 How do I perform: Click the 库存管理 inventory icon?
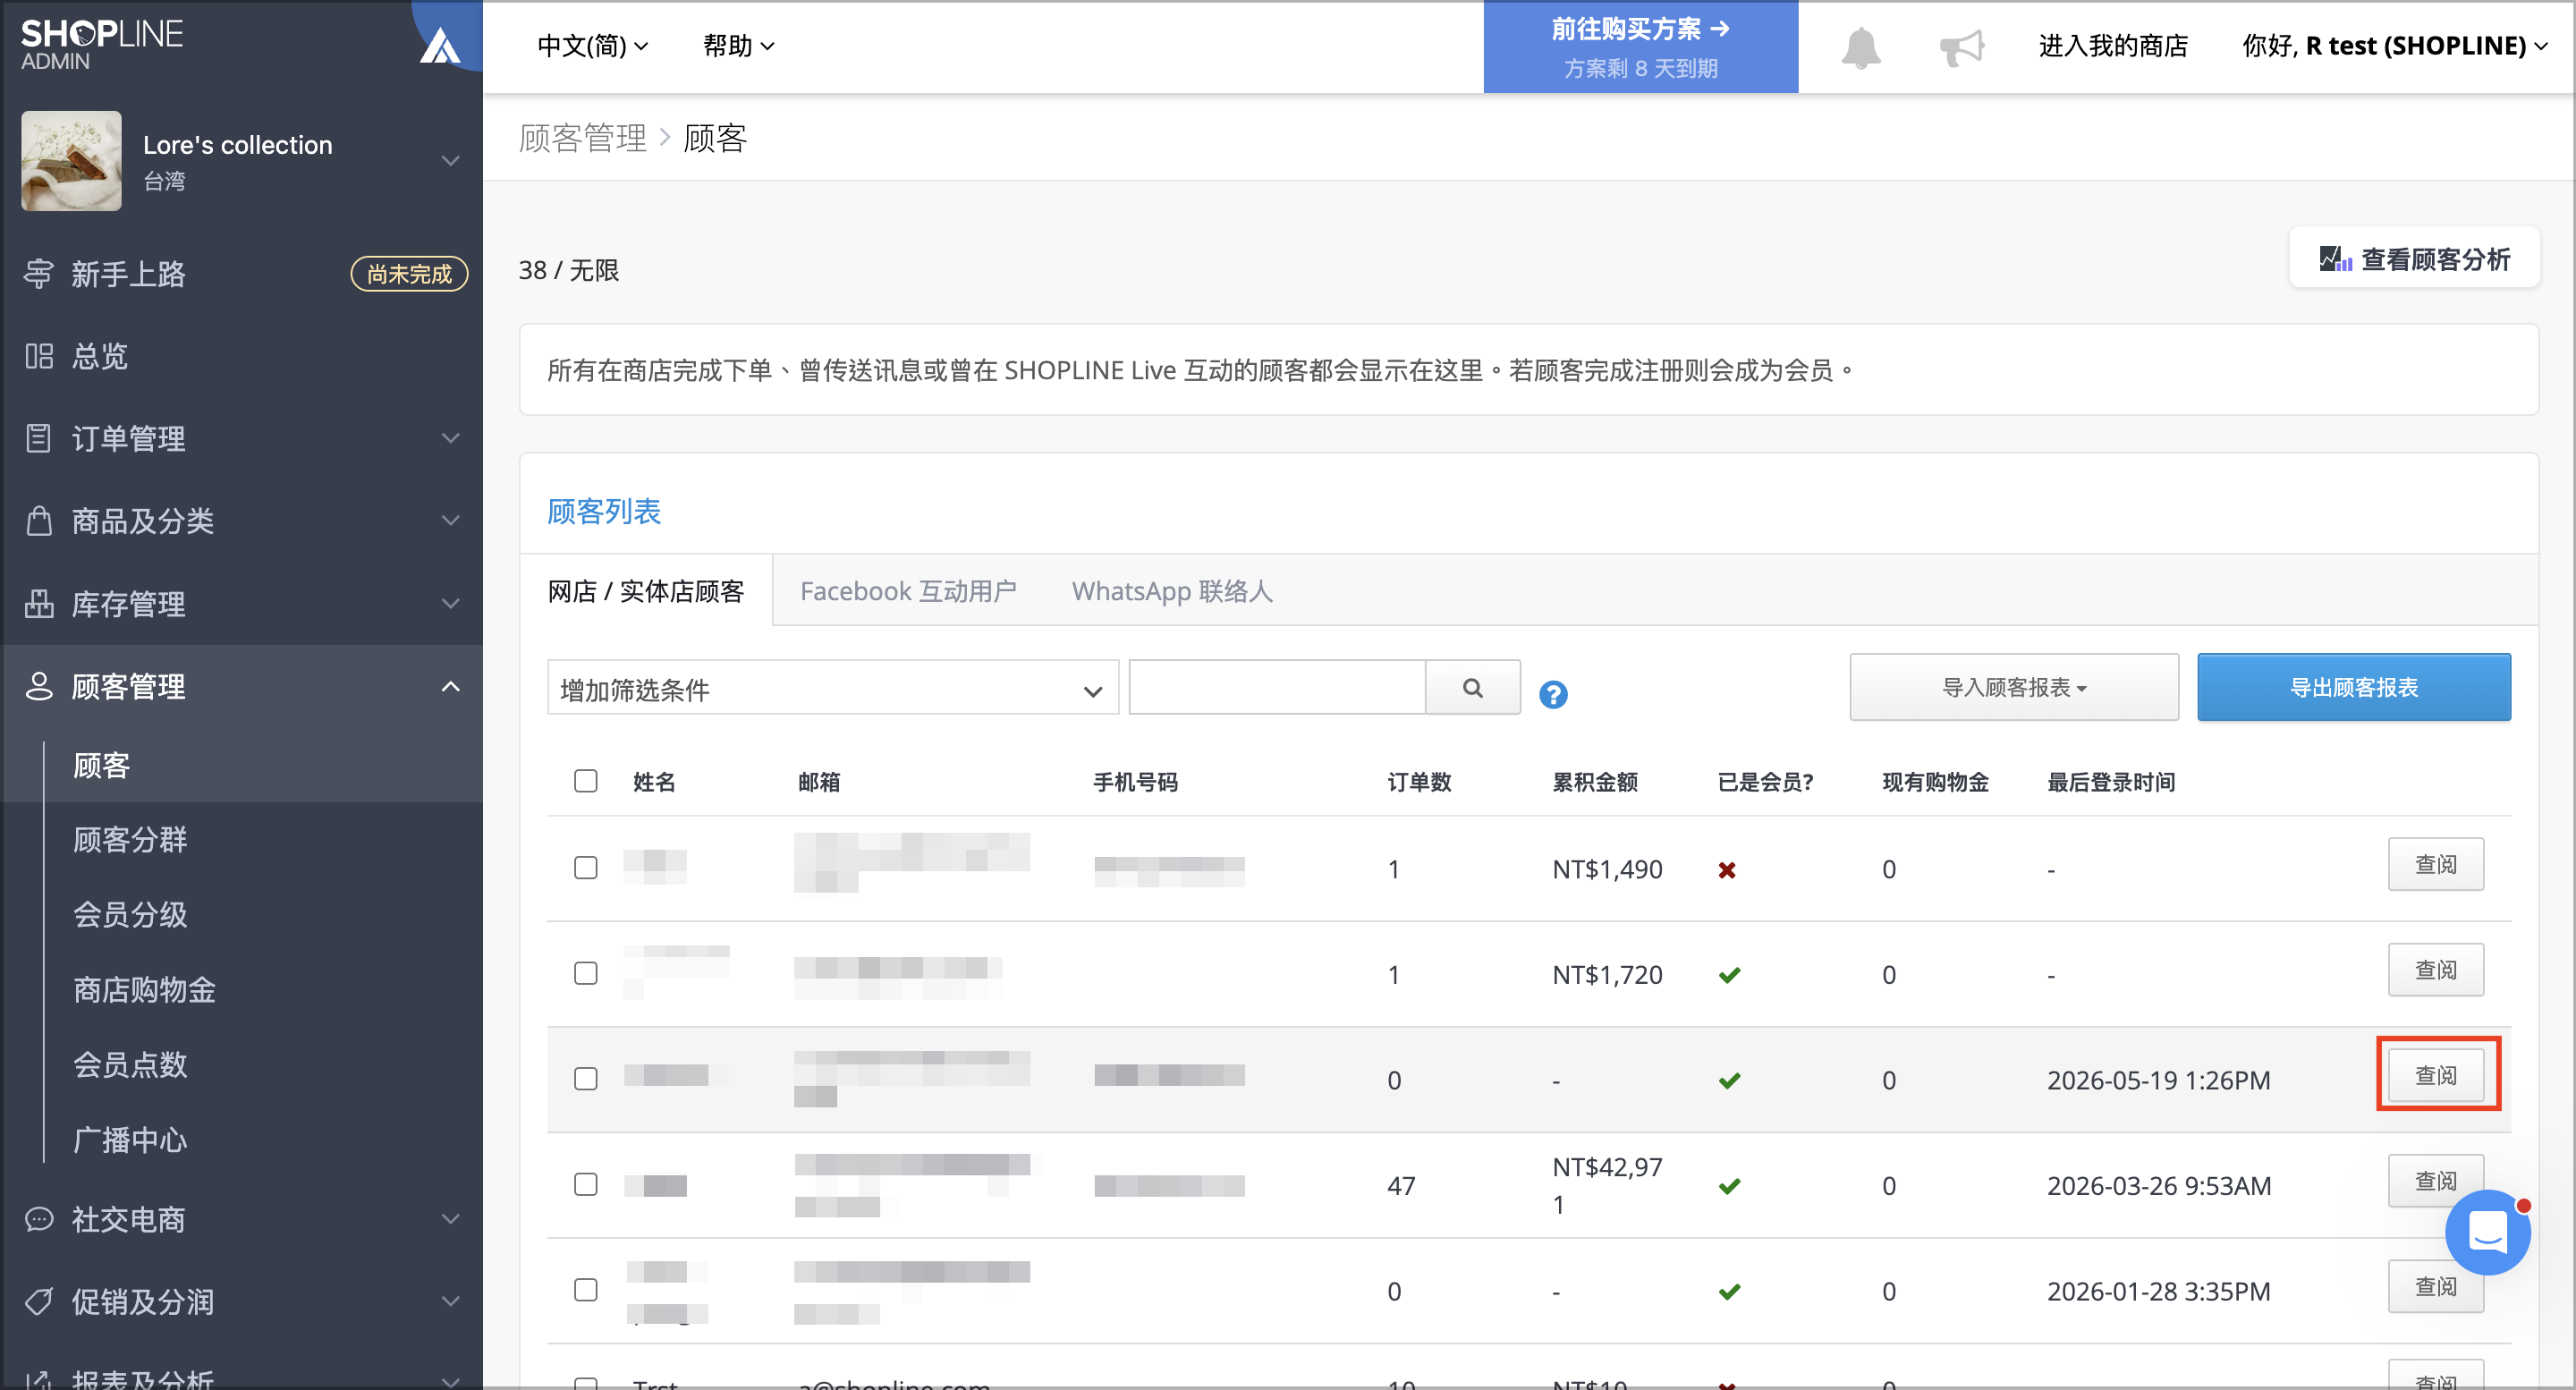click(39, 603)
